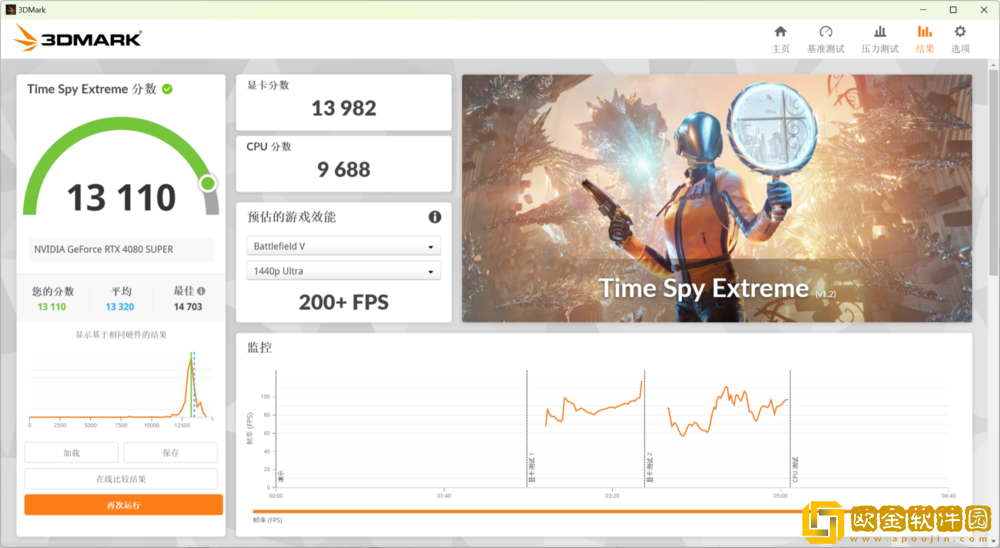Click the 3DMark logo in the header
The height and width of the screenshot is (548, 1000).
point(78,40)
